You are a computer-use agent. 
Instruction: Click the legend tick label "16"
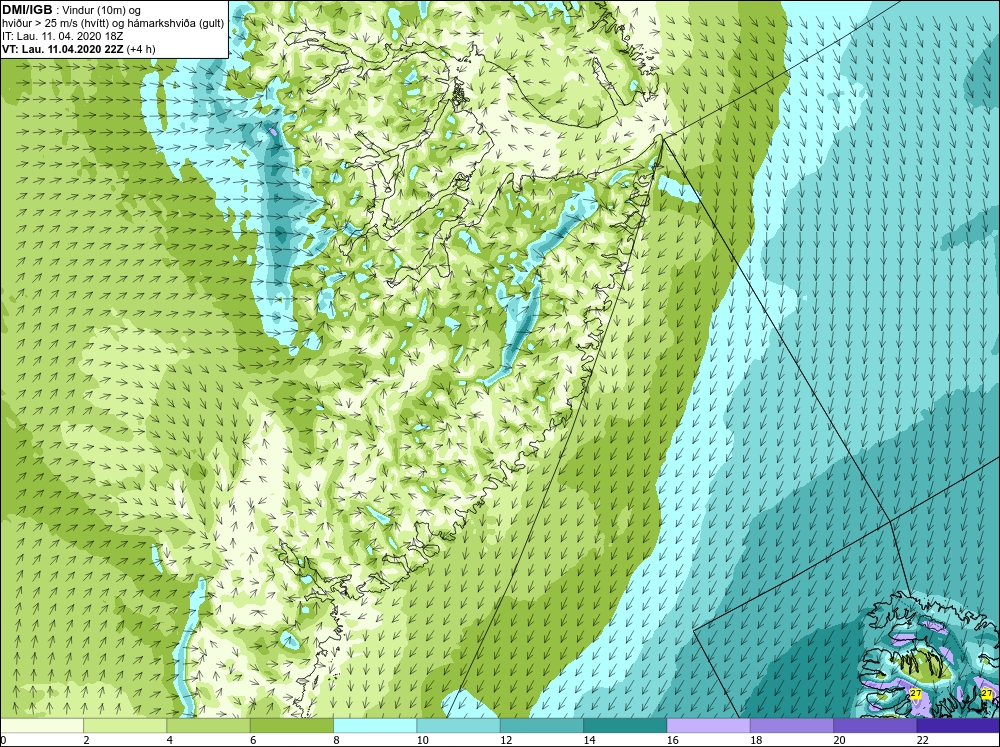tap(672, 740)
